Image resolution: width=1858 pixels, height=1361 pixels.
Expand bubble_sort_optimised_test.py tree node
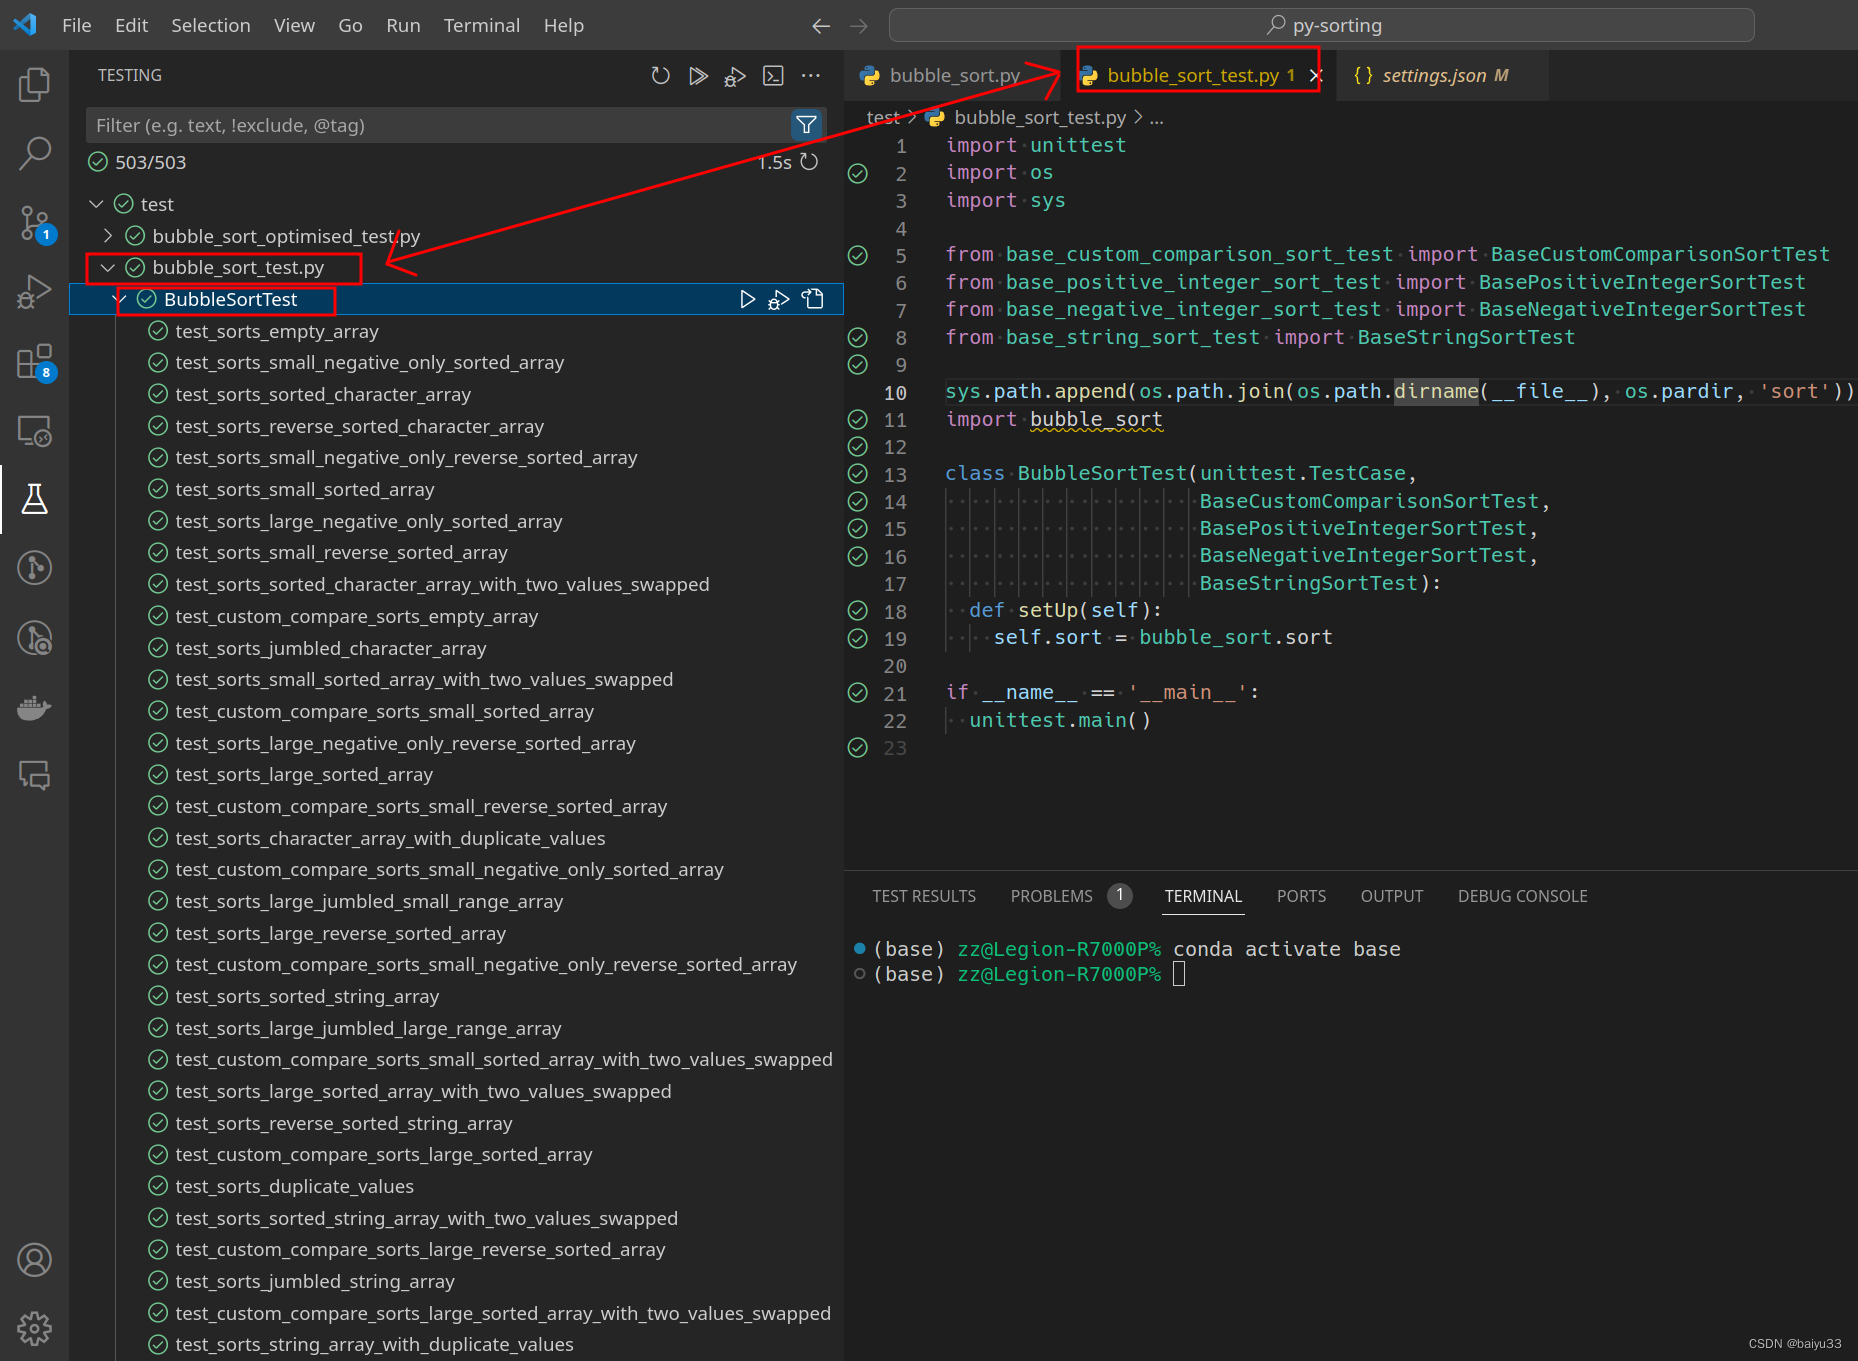point(108,236)
